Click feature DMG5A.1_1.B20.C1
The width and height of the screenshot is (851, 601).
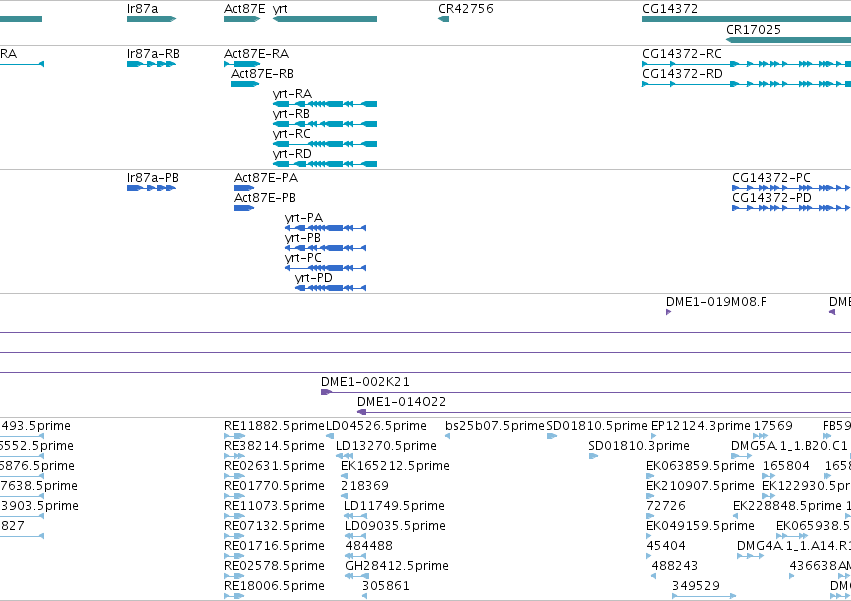(x=741, y=456)
